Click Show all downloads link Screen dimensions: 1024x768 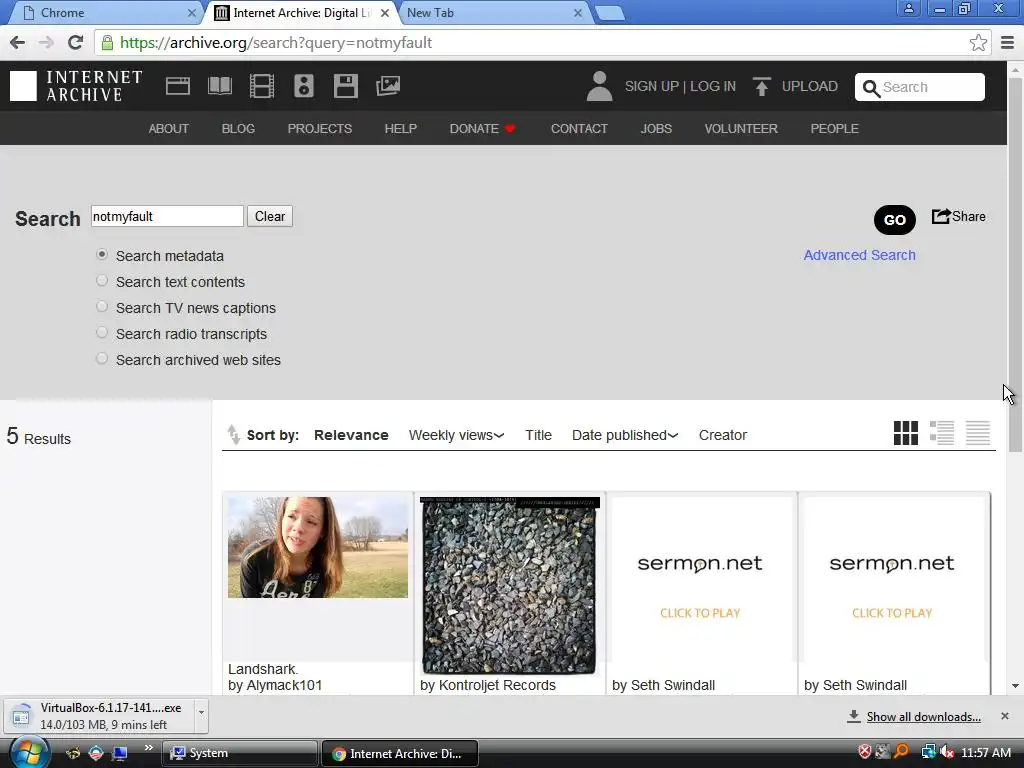923,717
